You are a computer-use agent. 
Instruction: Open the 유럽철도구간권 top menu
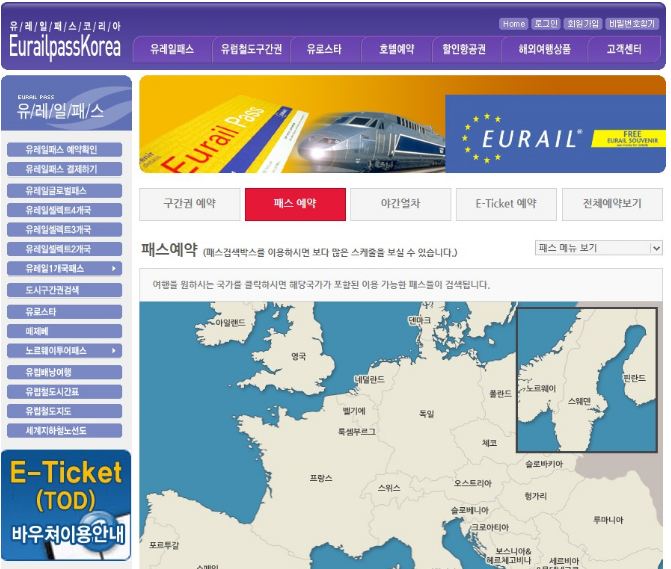coord(251,49)
